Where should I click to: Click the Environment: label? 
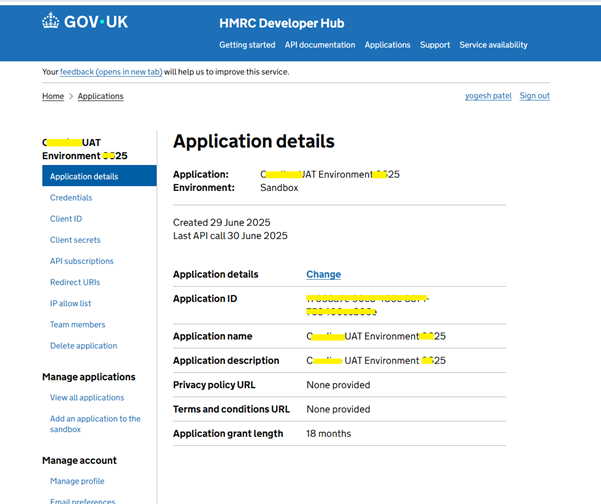(204, 188)
